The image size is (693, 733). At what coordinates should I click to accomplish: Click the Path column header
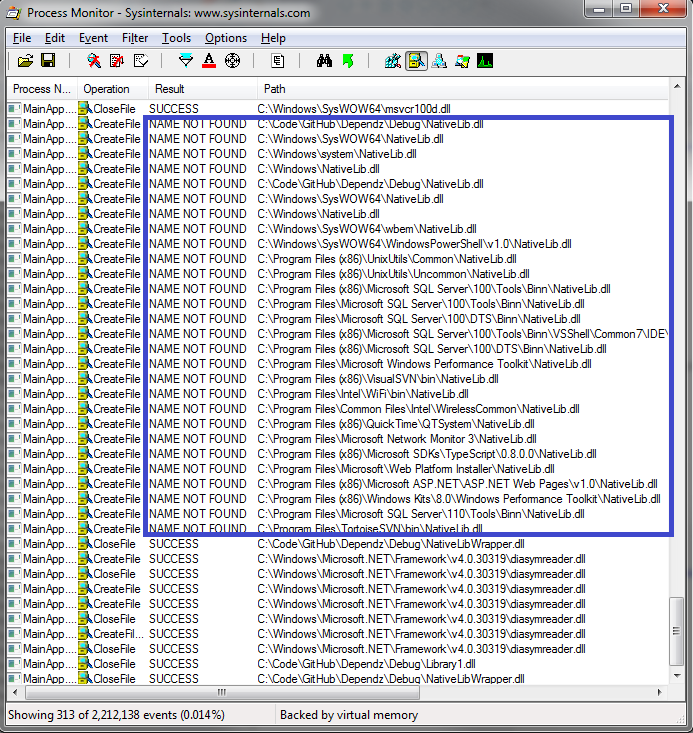[462, 89]
